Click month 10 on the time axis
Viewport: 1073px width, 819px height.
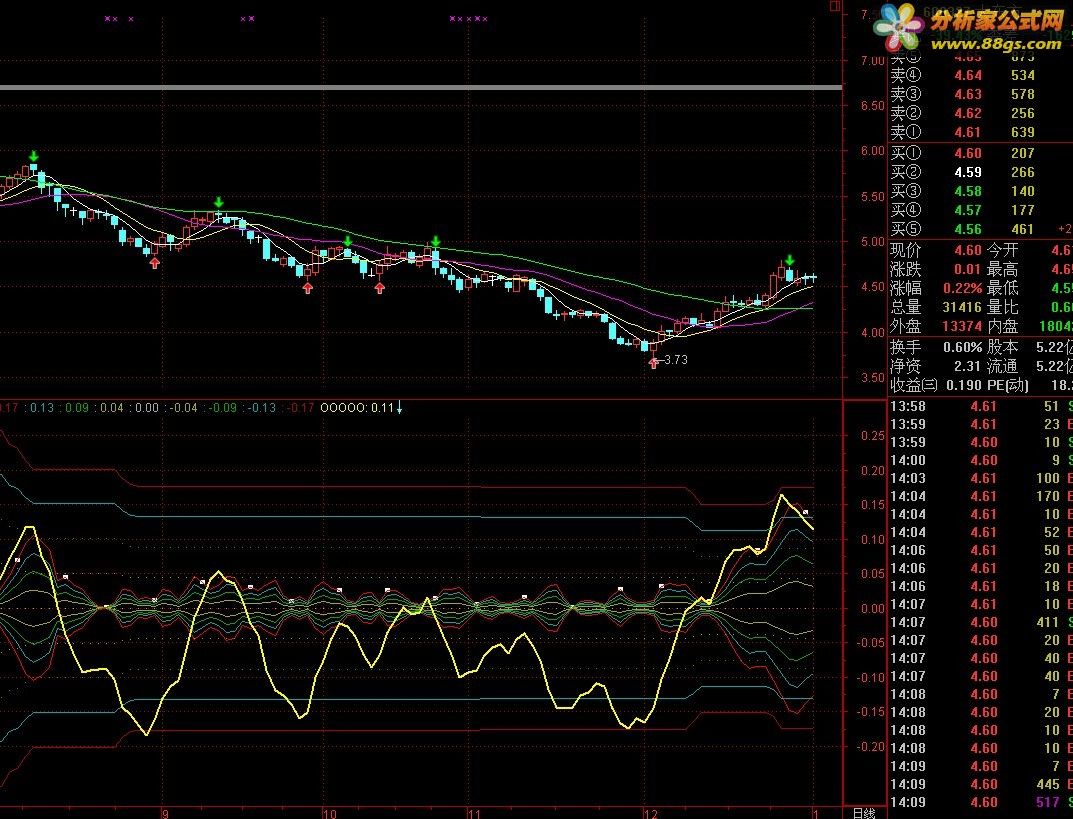click(330, 814)
